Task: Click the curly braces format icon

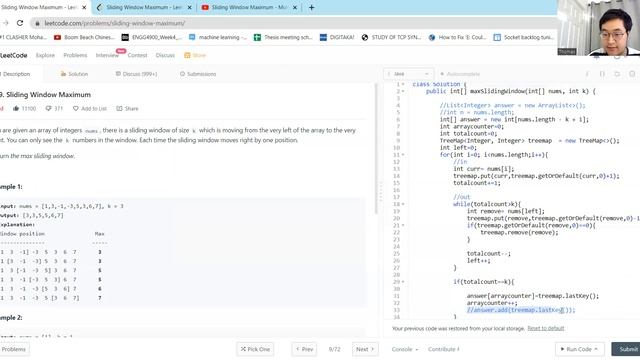Action: (602, 74)
